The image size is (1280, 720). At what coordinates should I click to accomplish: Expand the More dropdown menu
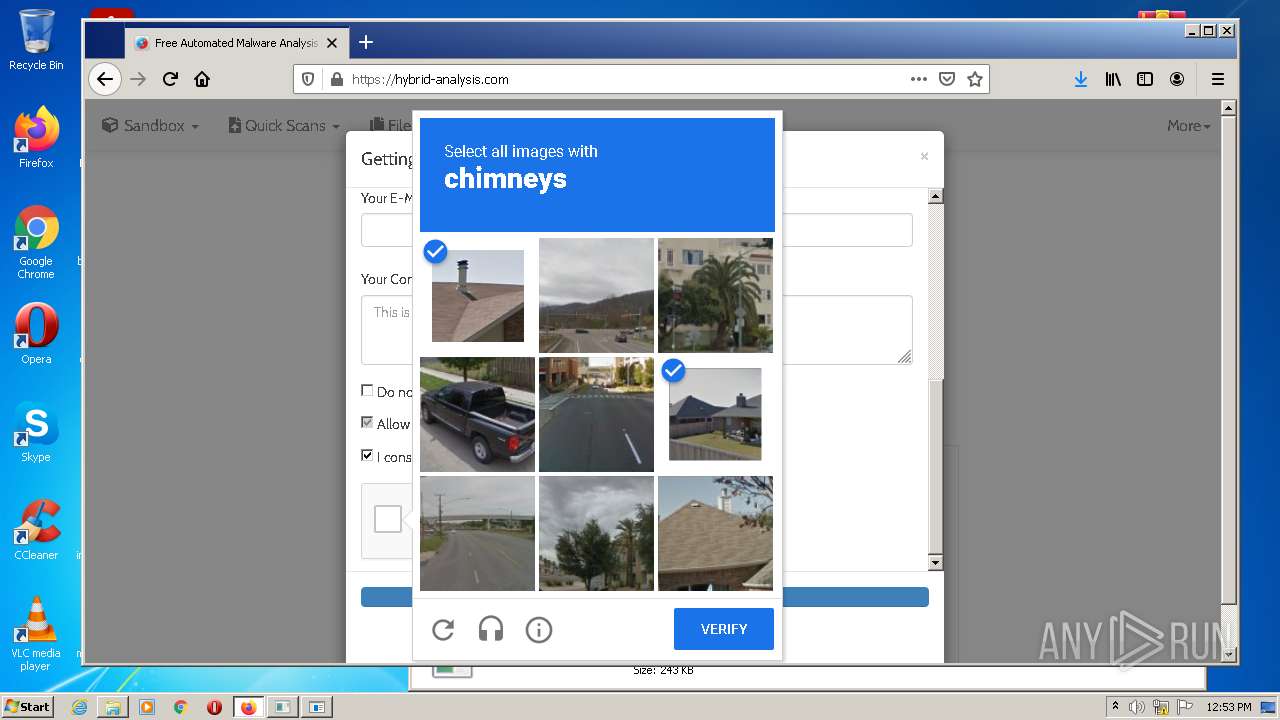coord(1189,125)
